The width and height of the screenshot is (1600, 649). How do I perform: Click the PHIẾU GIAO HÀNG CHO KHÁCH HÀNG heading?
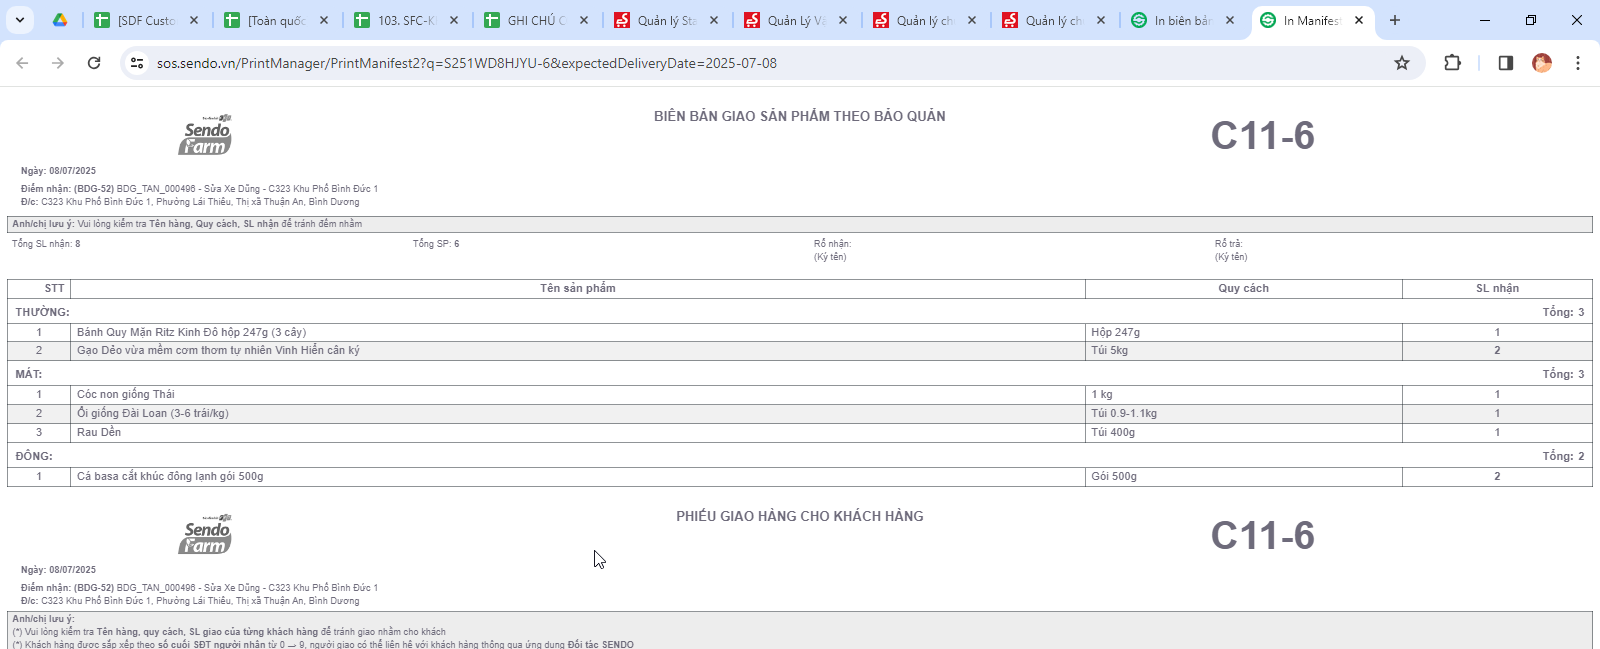click(800, 516)
